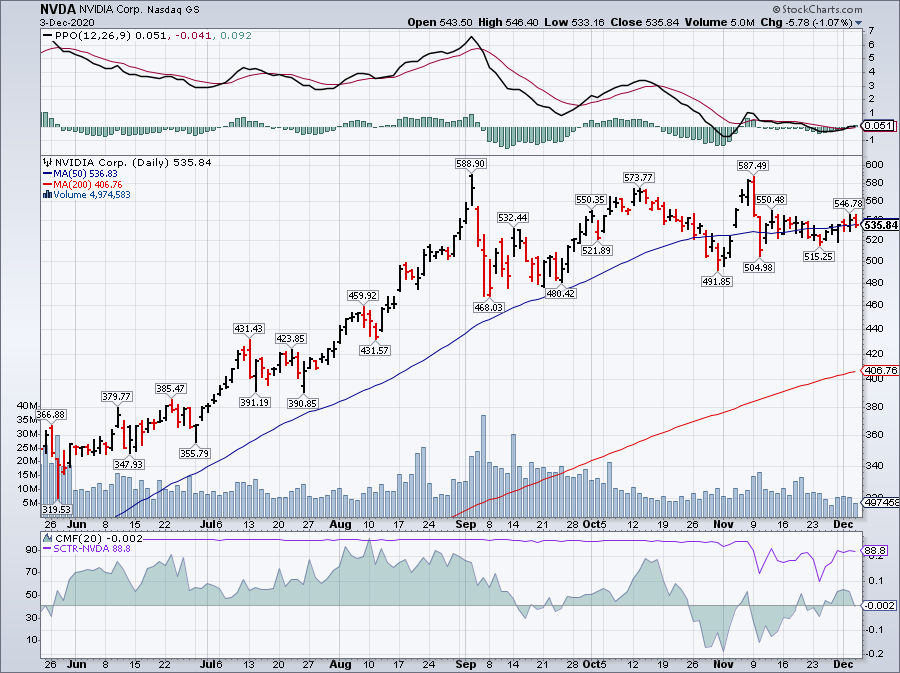
Task: Open the blue dropdown arrow beside Chg
Action: [859, 23]
